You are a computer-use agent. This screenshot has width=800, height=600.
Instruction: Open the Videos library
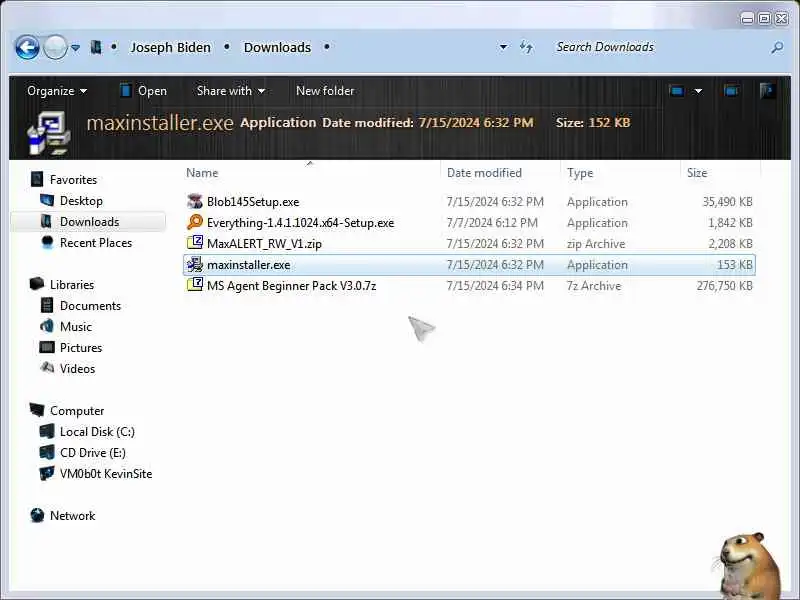pos(77,368)
